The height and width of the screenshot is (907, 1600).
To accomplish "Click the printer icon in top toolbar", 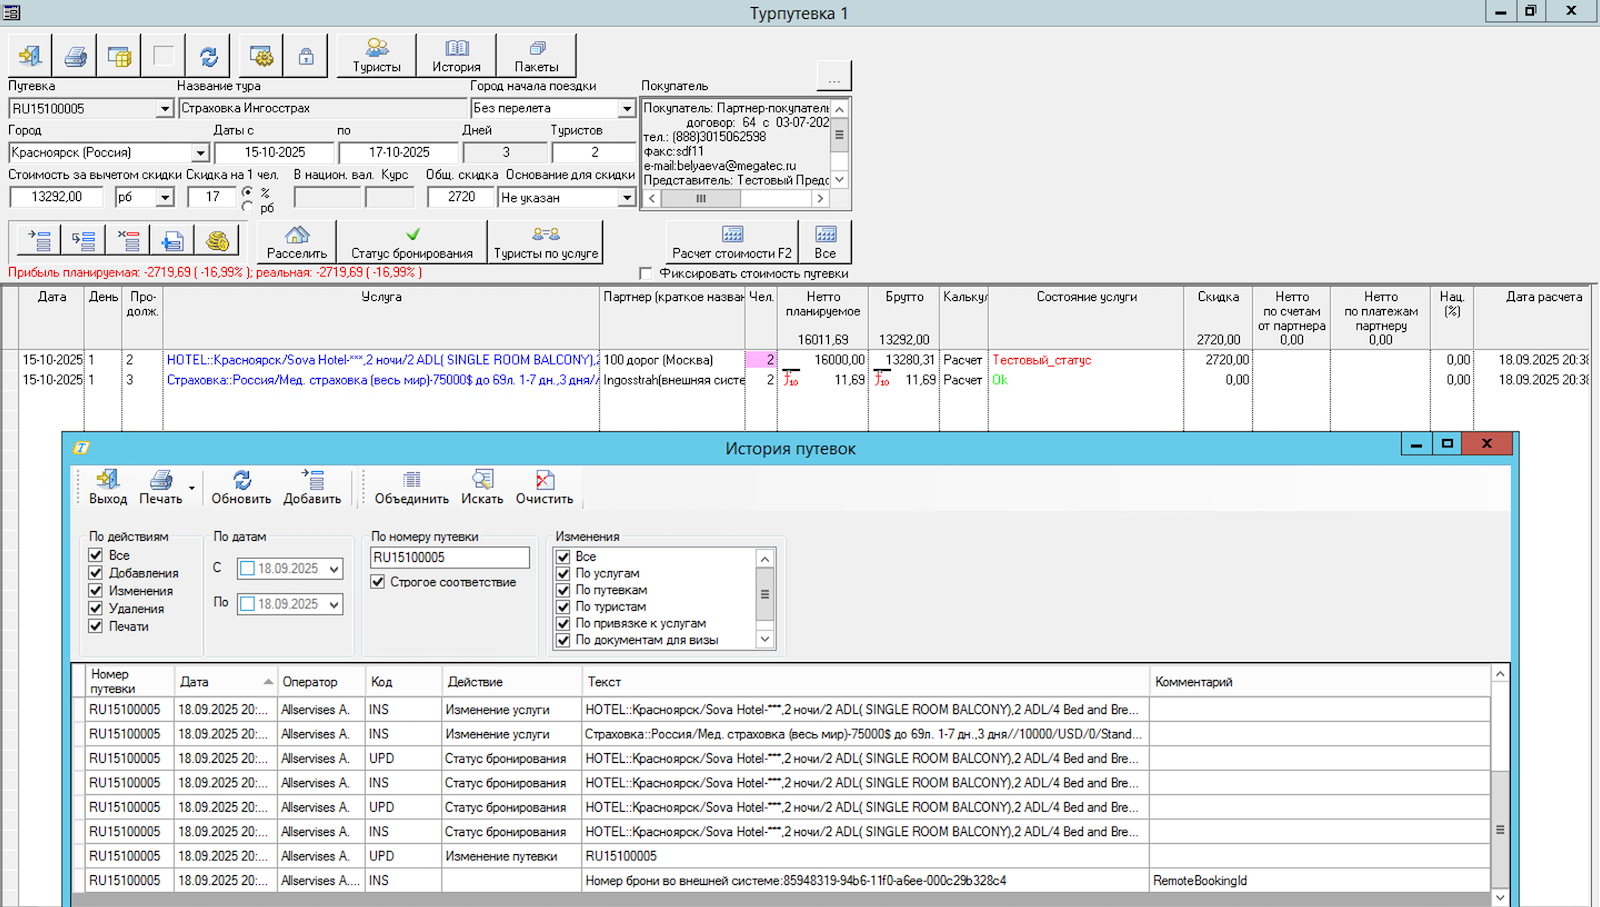I will (75, 57).
